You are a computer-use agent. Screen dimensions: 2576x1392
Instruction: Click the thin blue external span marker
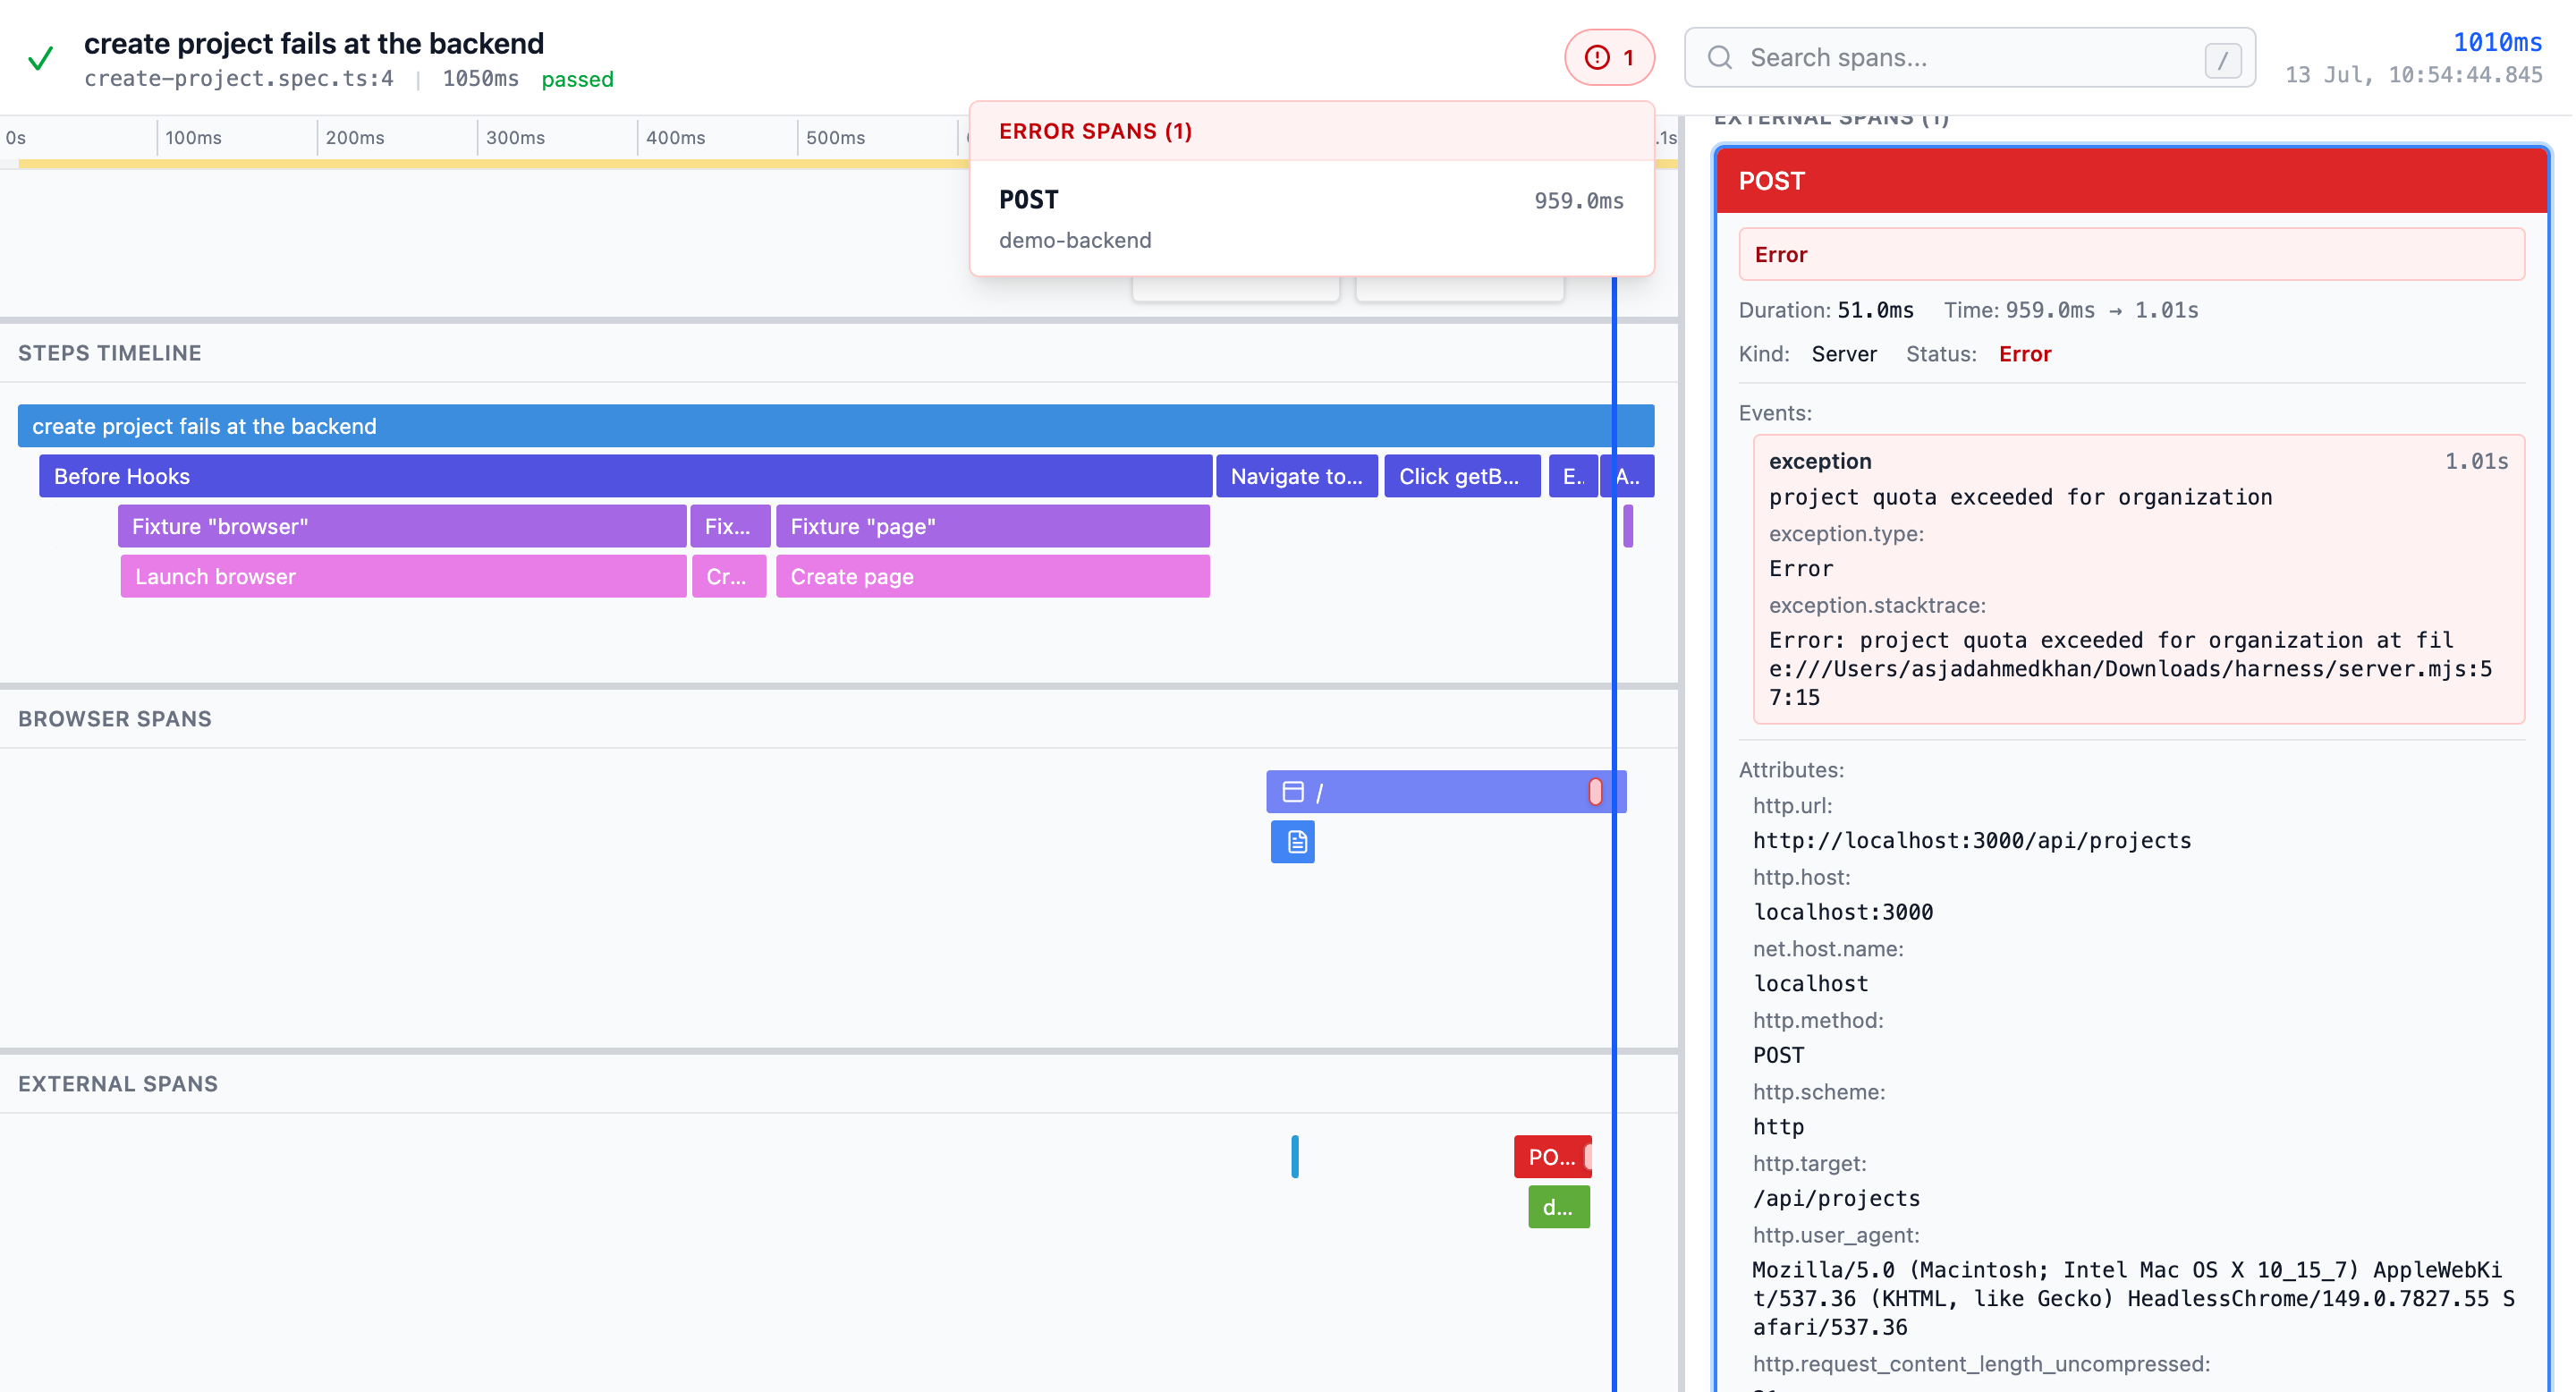1294,1156
